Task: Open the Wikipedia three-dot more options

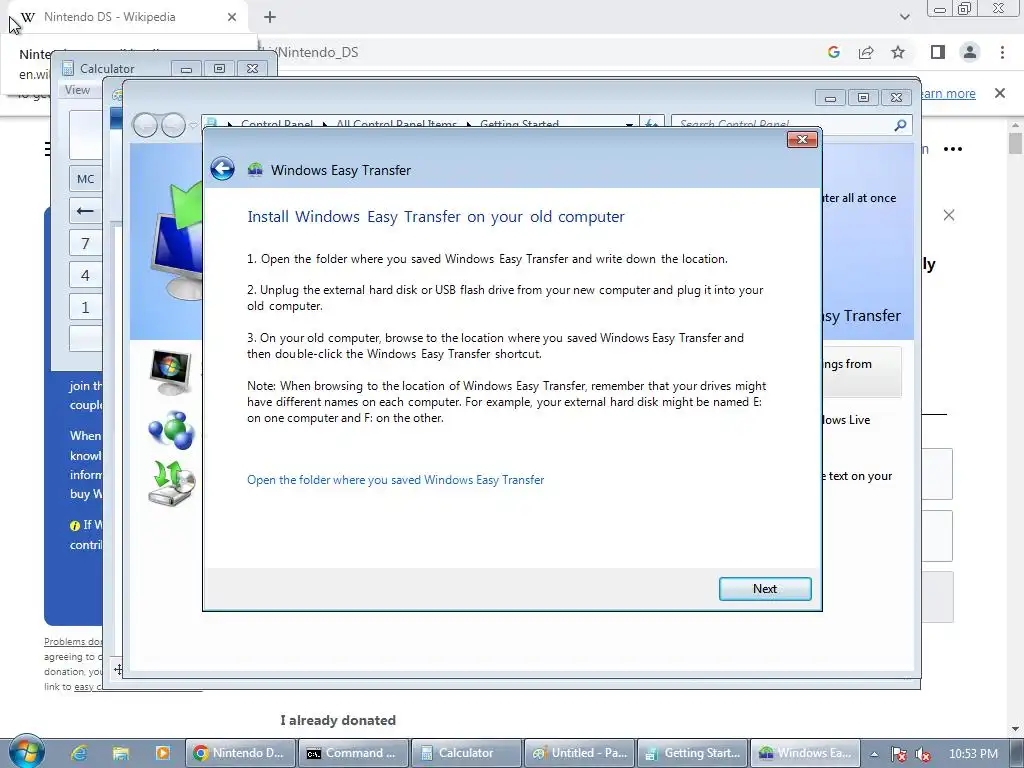Action: [x=953, y=149]
